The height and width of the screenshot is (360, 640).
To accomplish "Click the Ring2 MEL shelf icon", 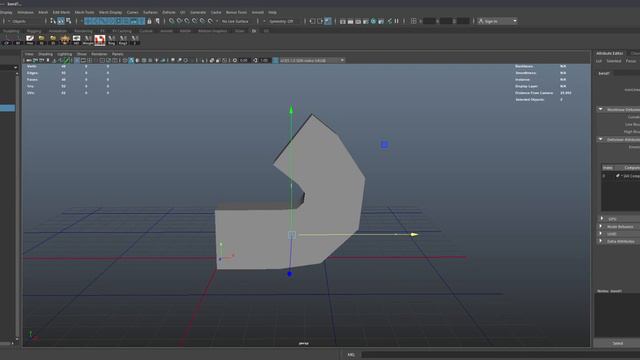I will pos(123,40).
